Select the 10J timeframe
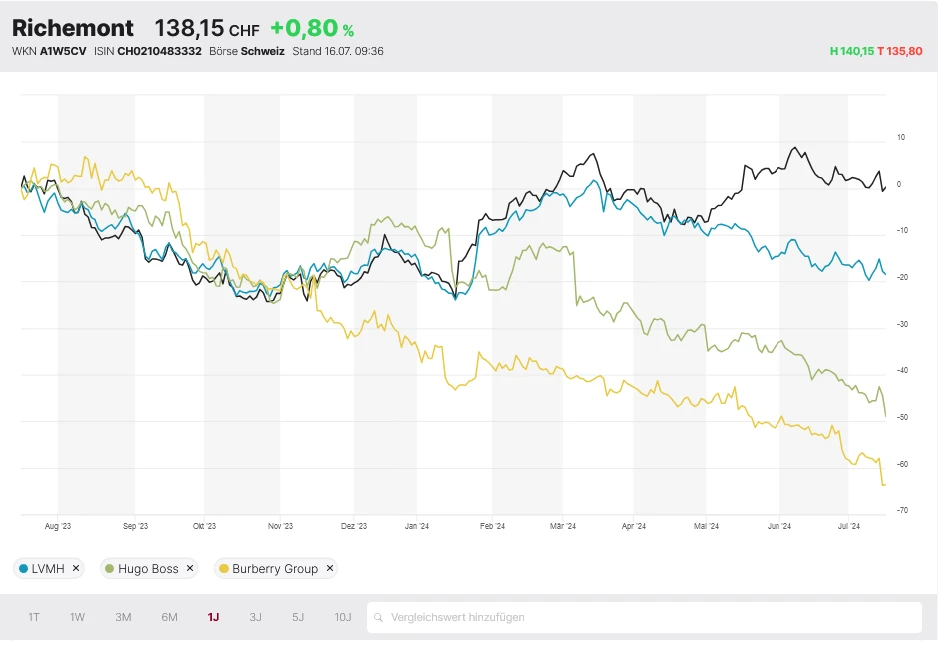Screen dimensions: 947x652 pos(343,617)
